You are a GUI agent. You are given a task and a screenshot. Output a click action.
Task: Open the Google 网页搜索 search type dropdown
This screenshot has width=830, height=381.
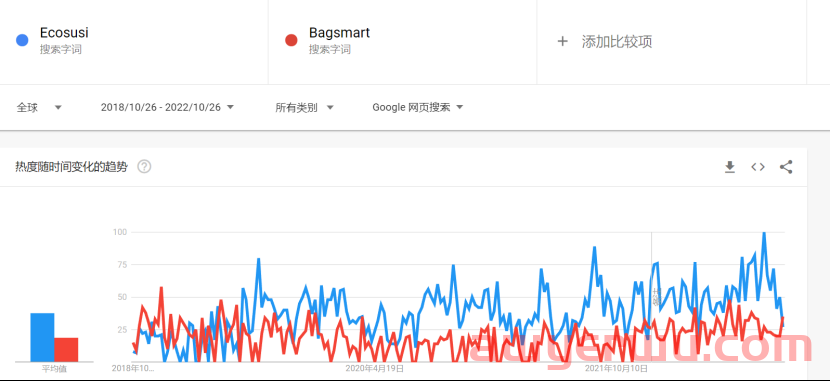[x=418, y=107]
